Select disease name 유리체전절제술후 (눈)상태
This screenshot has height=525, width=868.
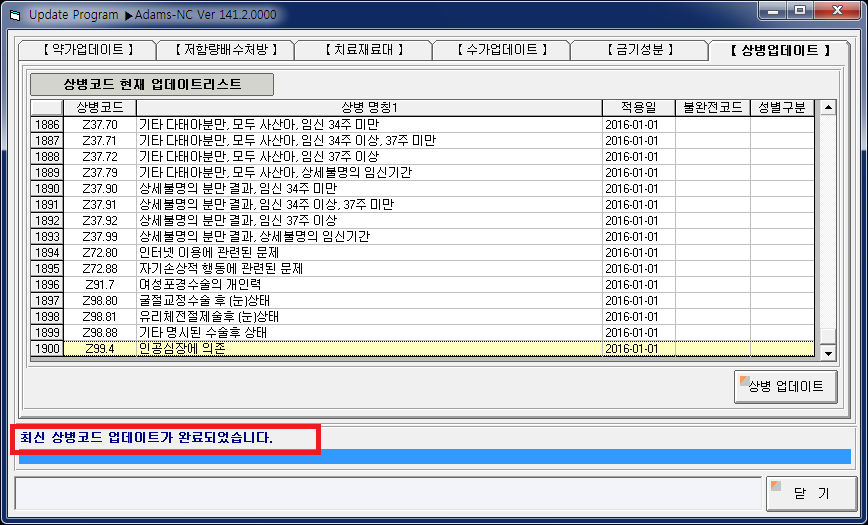369,317
